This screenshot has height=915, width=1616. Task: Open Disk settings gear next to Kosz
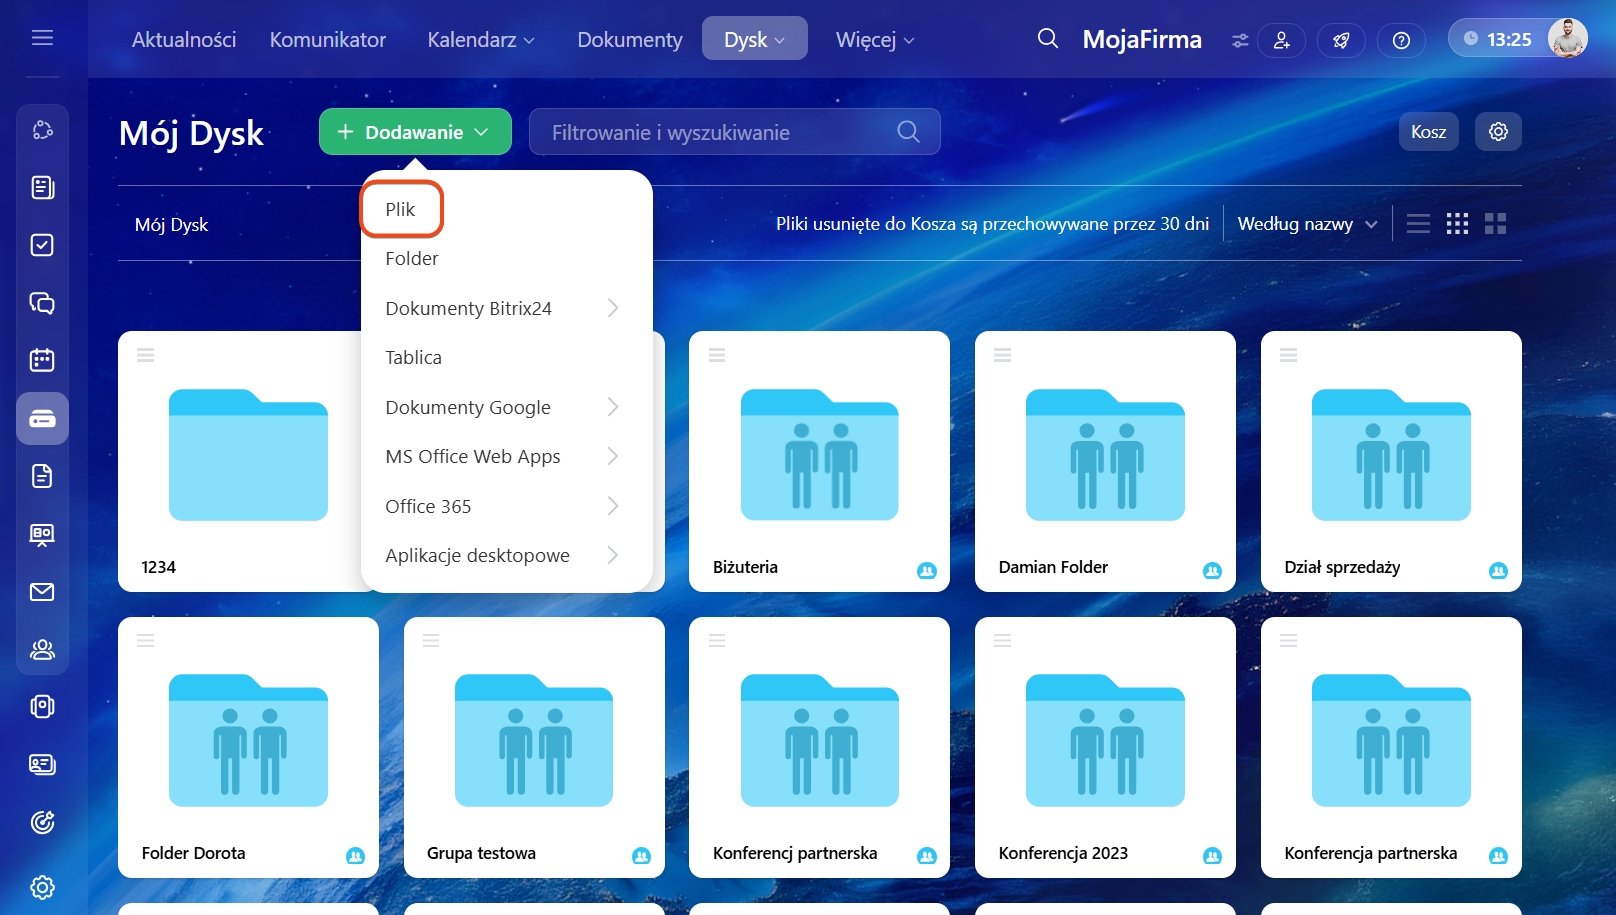click(x=1497, y=132)
